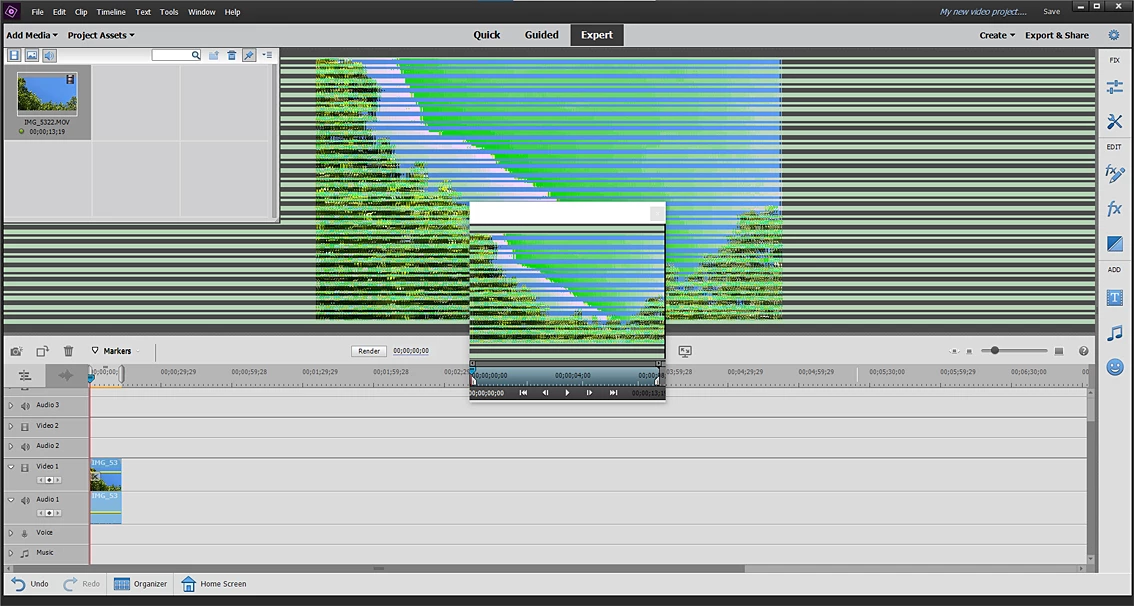Viewport: 1134px width, 606px height.
Task: Click Export & Share
Action: pyautogui.click(x=1057, y=35)
